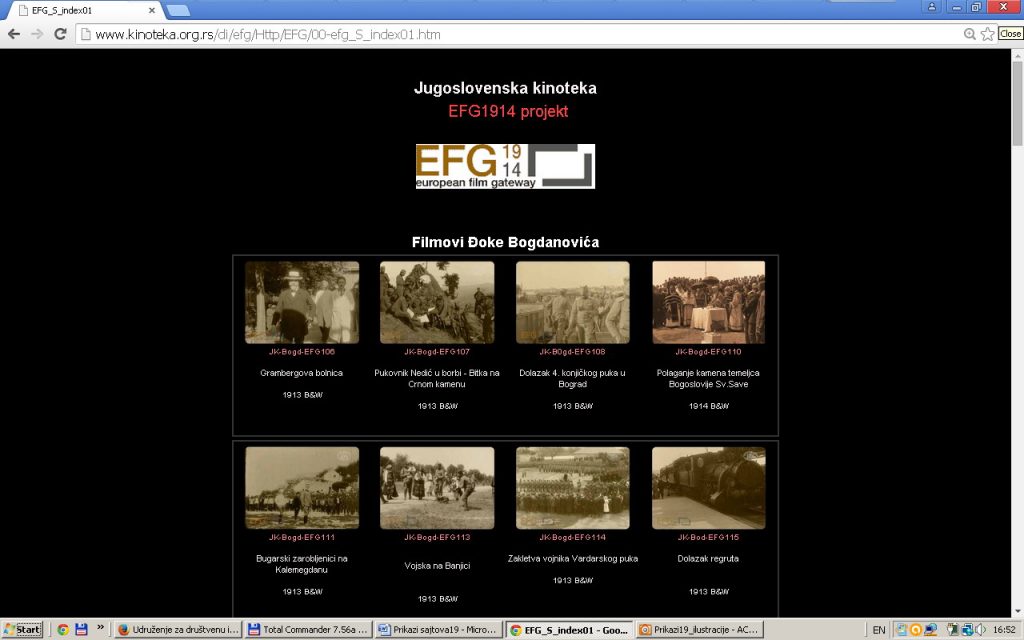Image resolution: width=1024 pixels, height=640 pixels.
Task: Click the EN language indicator in system tray
Action: click(x=879, y=630)
